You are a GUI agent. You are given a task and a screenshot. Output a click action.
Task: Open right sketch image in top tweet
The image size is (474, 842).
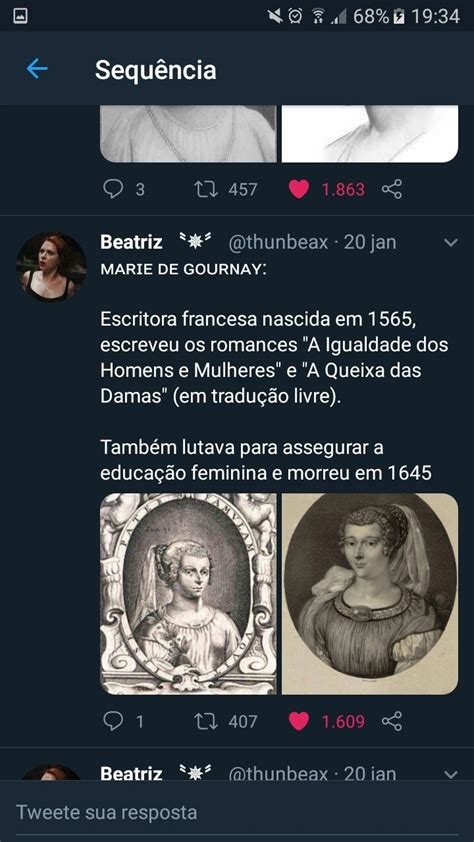click(x=370, y=134)
